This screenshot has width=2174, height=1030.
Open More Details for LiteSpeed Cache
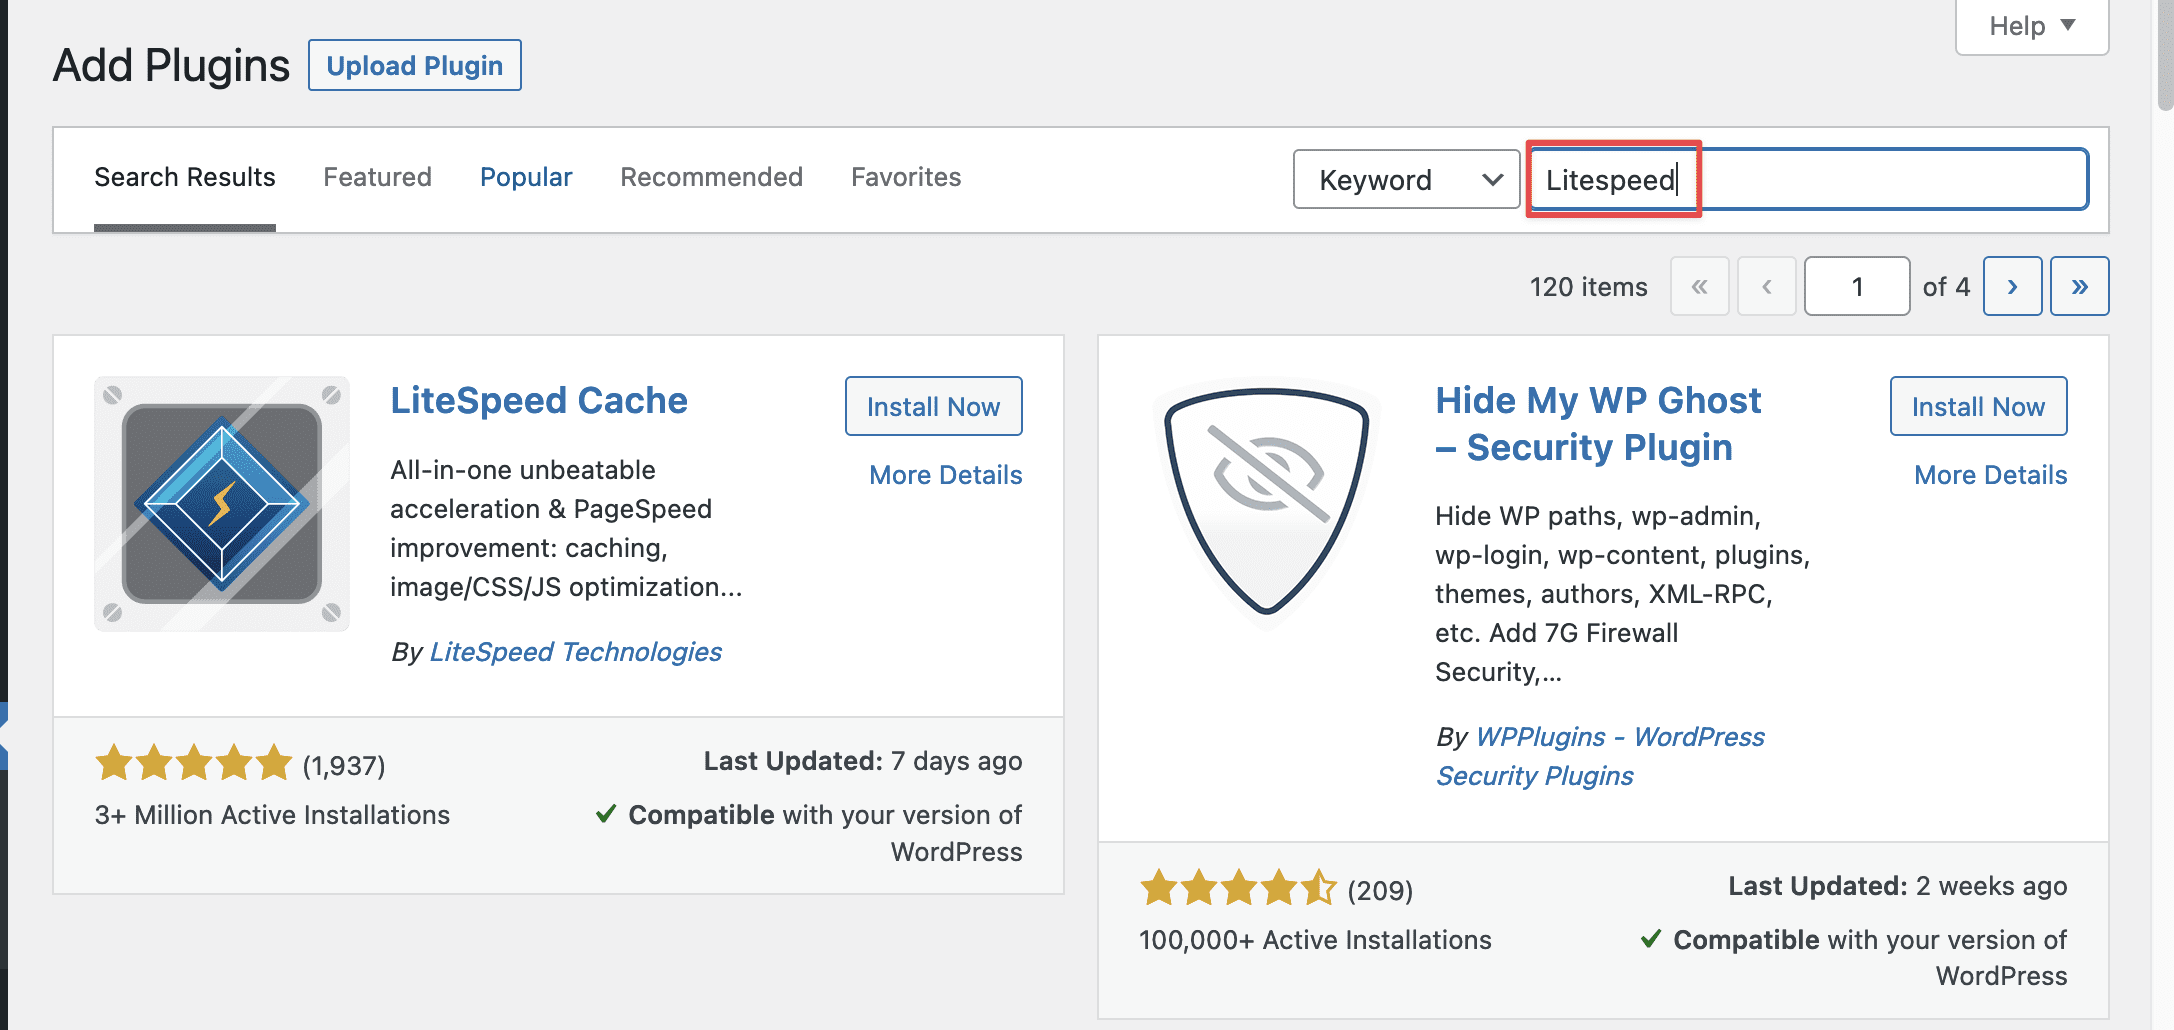point(945,475)
